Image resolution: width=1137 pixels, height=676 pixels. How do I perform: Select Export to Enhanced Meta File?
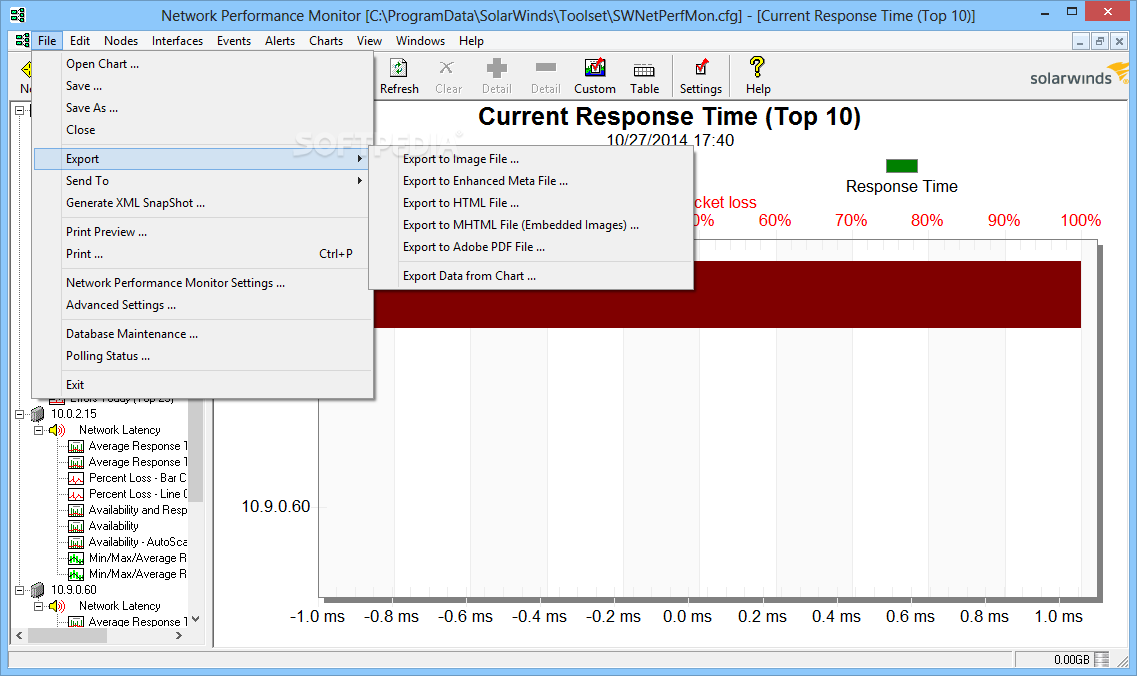[531, 181]
